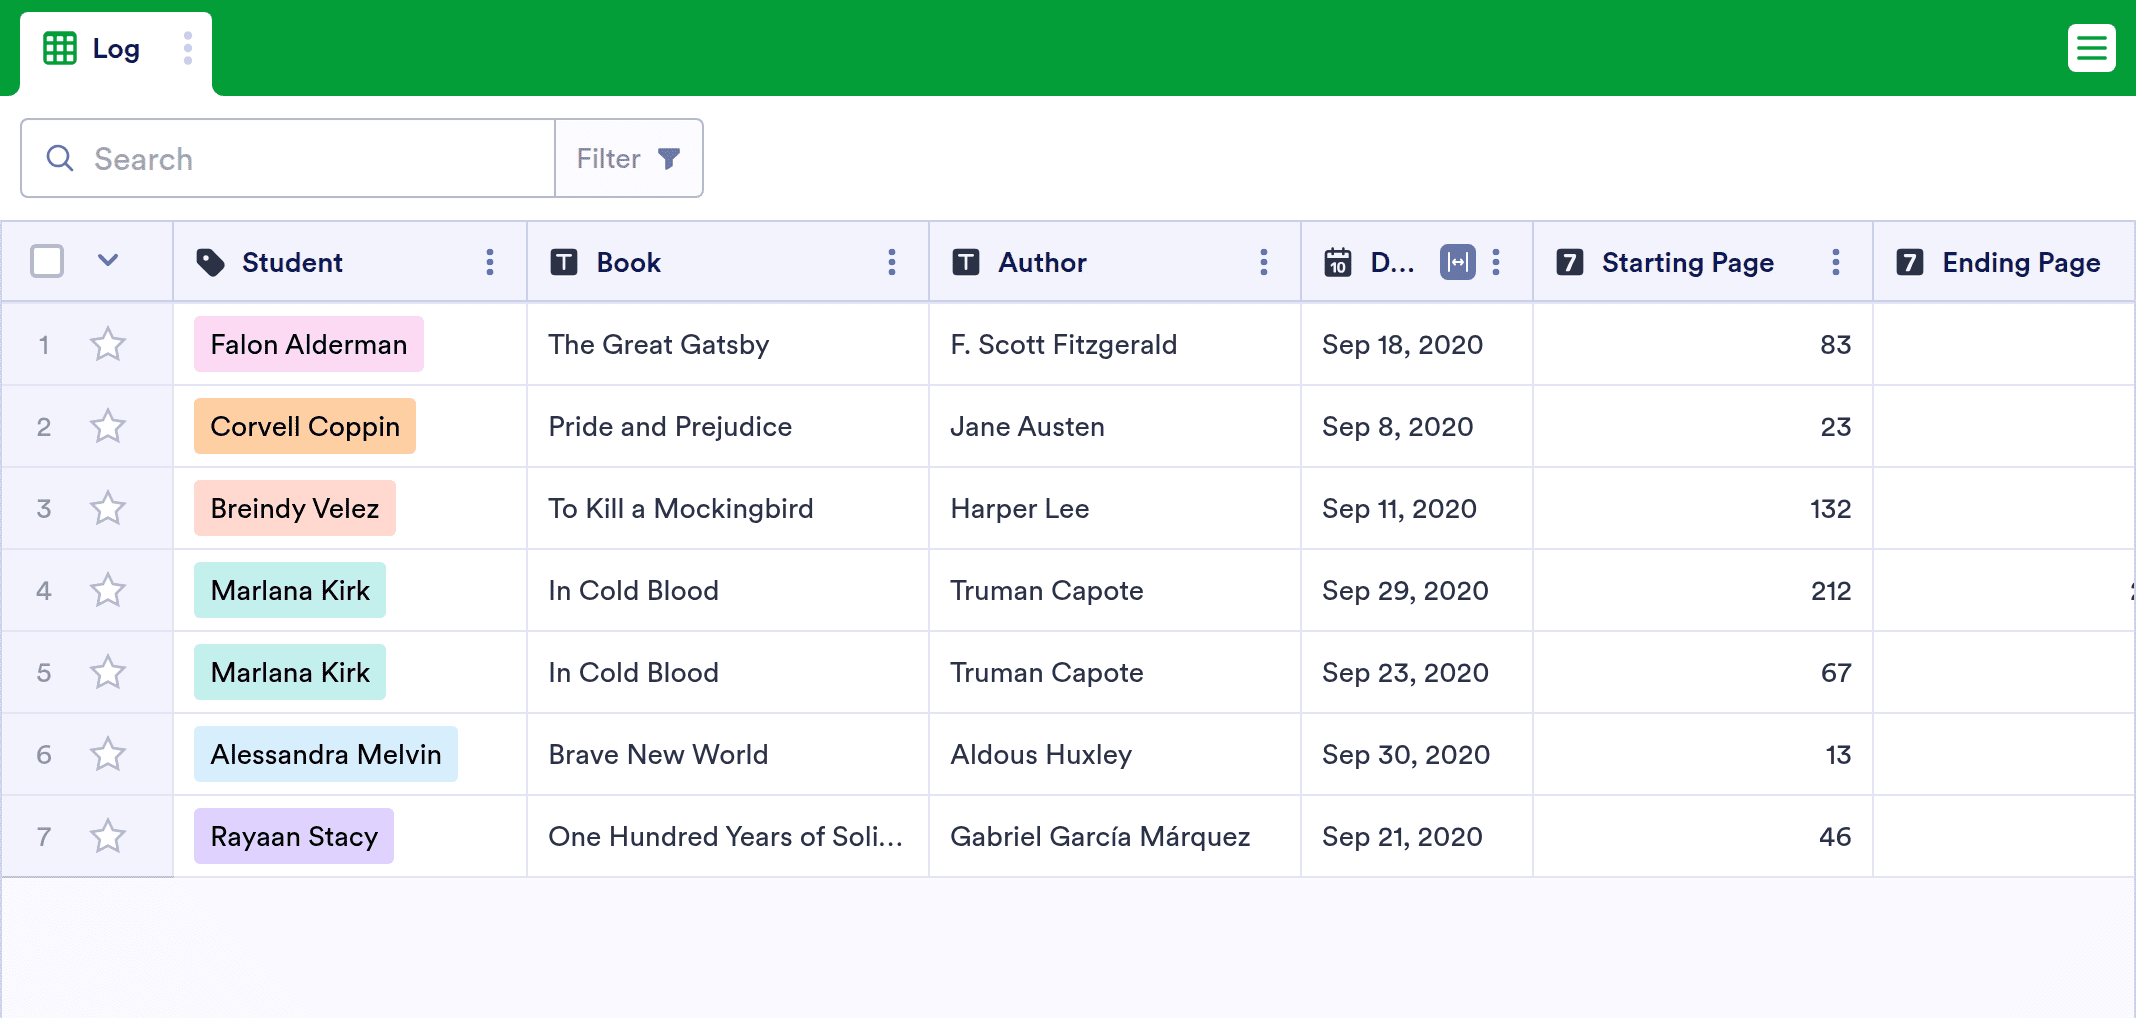Open the Filter dropdown
Viewport: 2136px width, 1018px height.
point(628,158)
